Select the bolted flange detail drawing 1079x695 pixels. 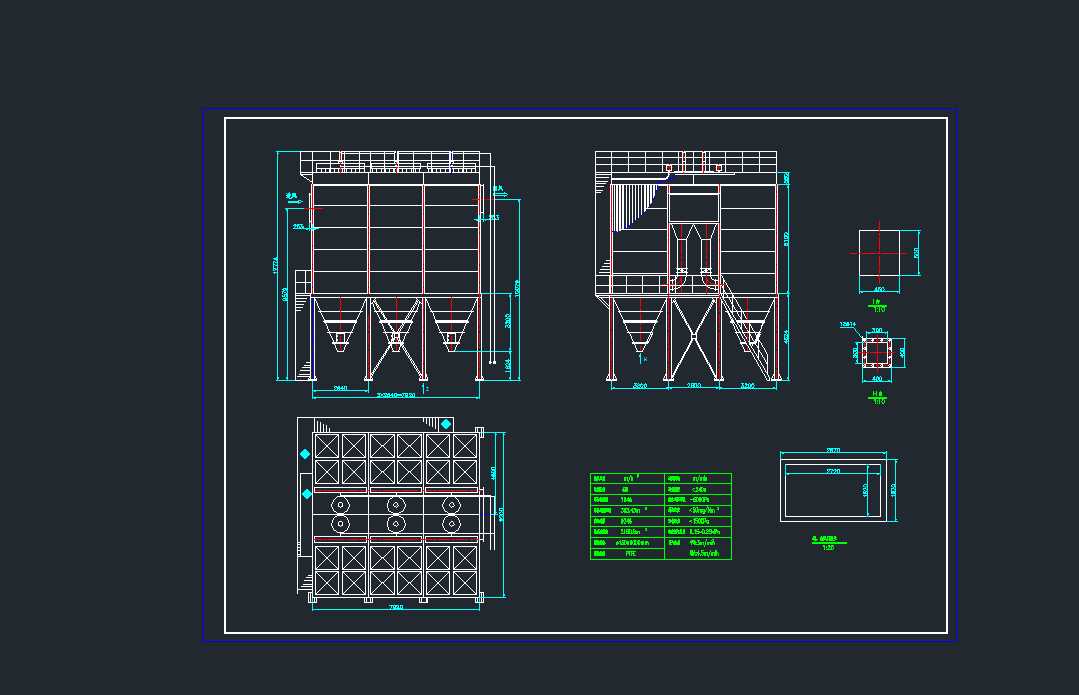pyautogui.click(x=877, y=353)
